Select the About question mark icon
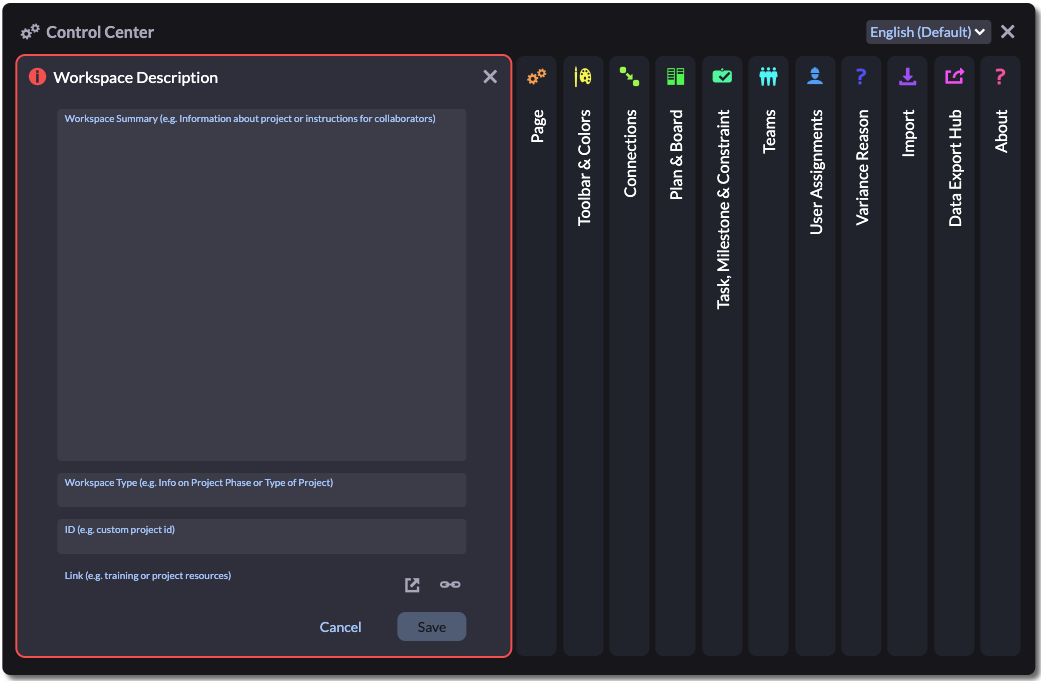 1000,76
